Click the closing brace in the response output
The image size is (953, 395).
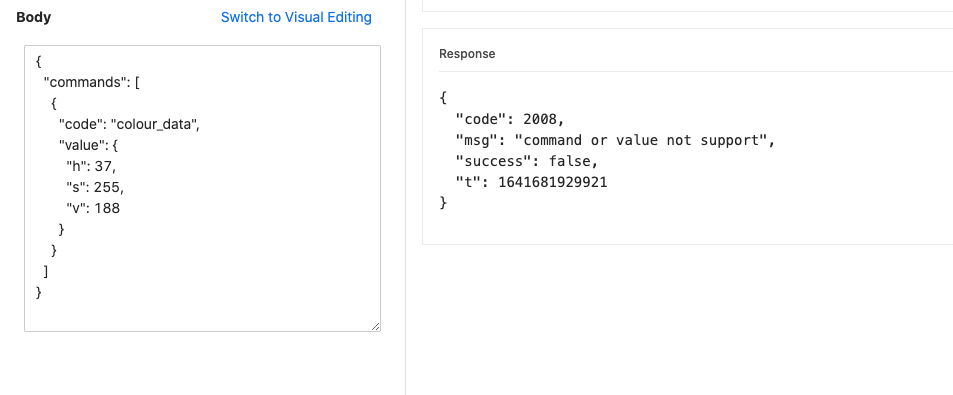(x=443, y=204)
